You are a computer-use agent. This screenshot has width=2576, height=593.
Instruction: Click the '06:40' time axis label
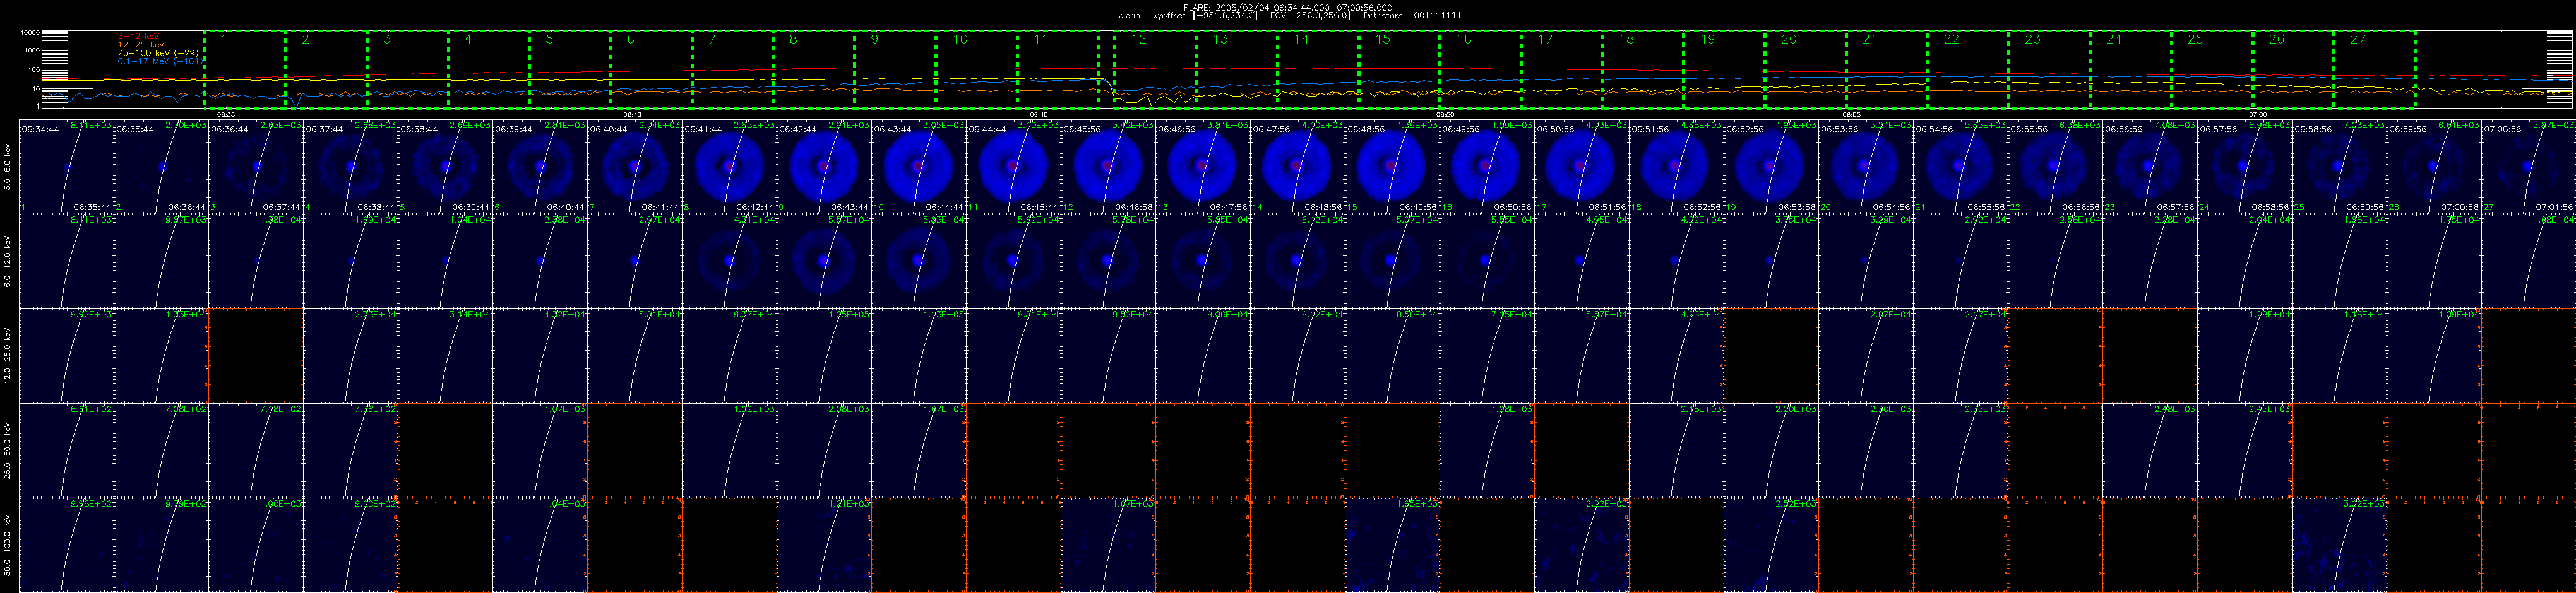click(632, 114)
